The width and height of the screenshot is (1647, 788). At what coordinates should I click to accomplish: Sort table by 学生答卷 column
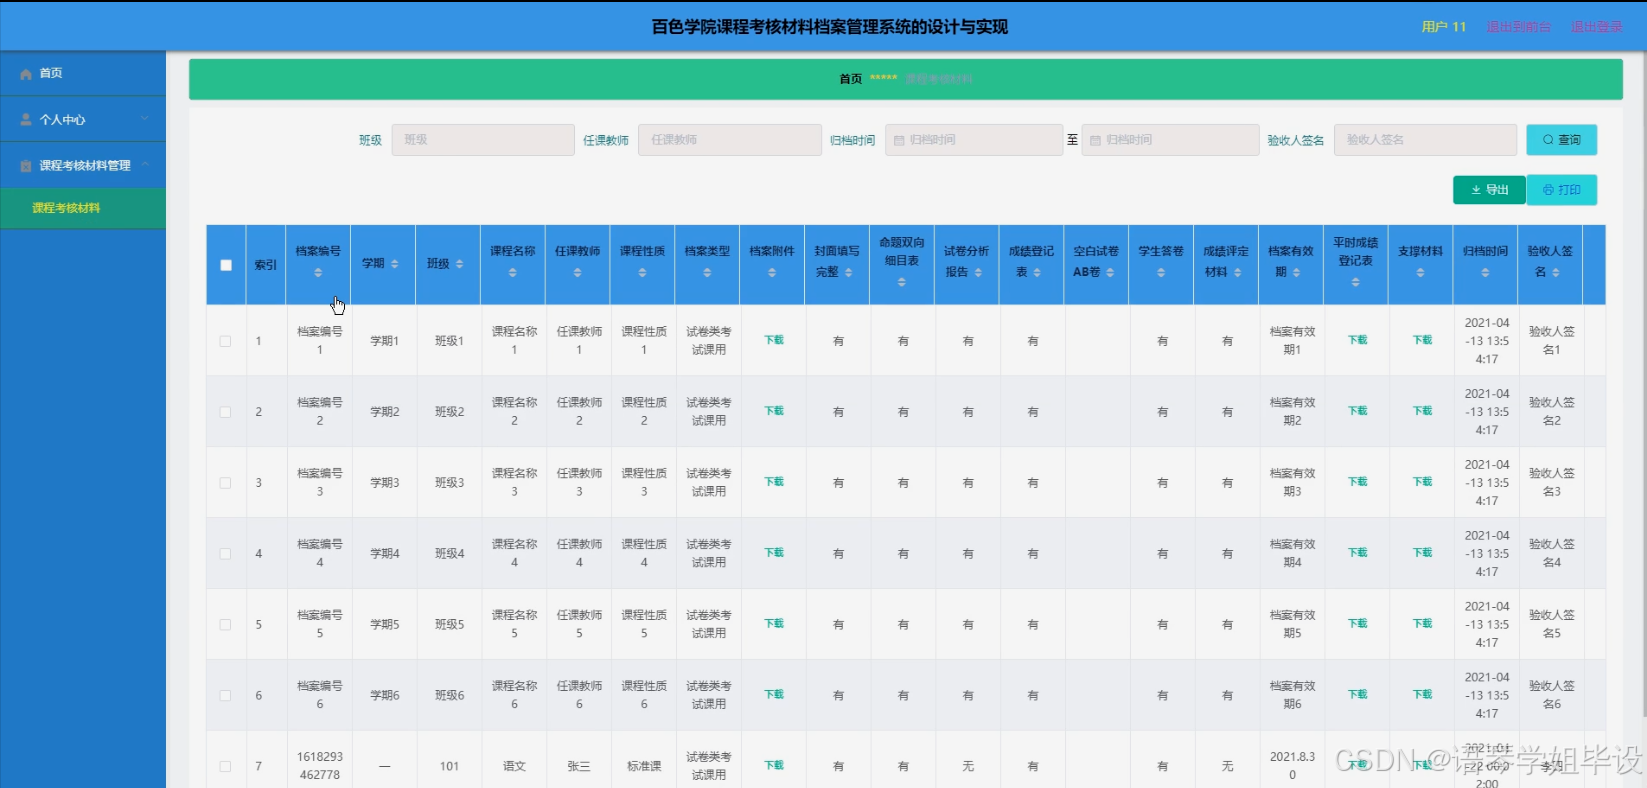(1161, 273)
